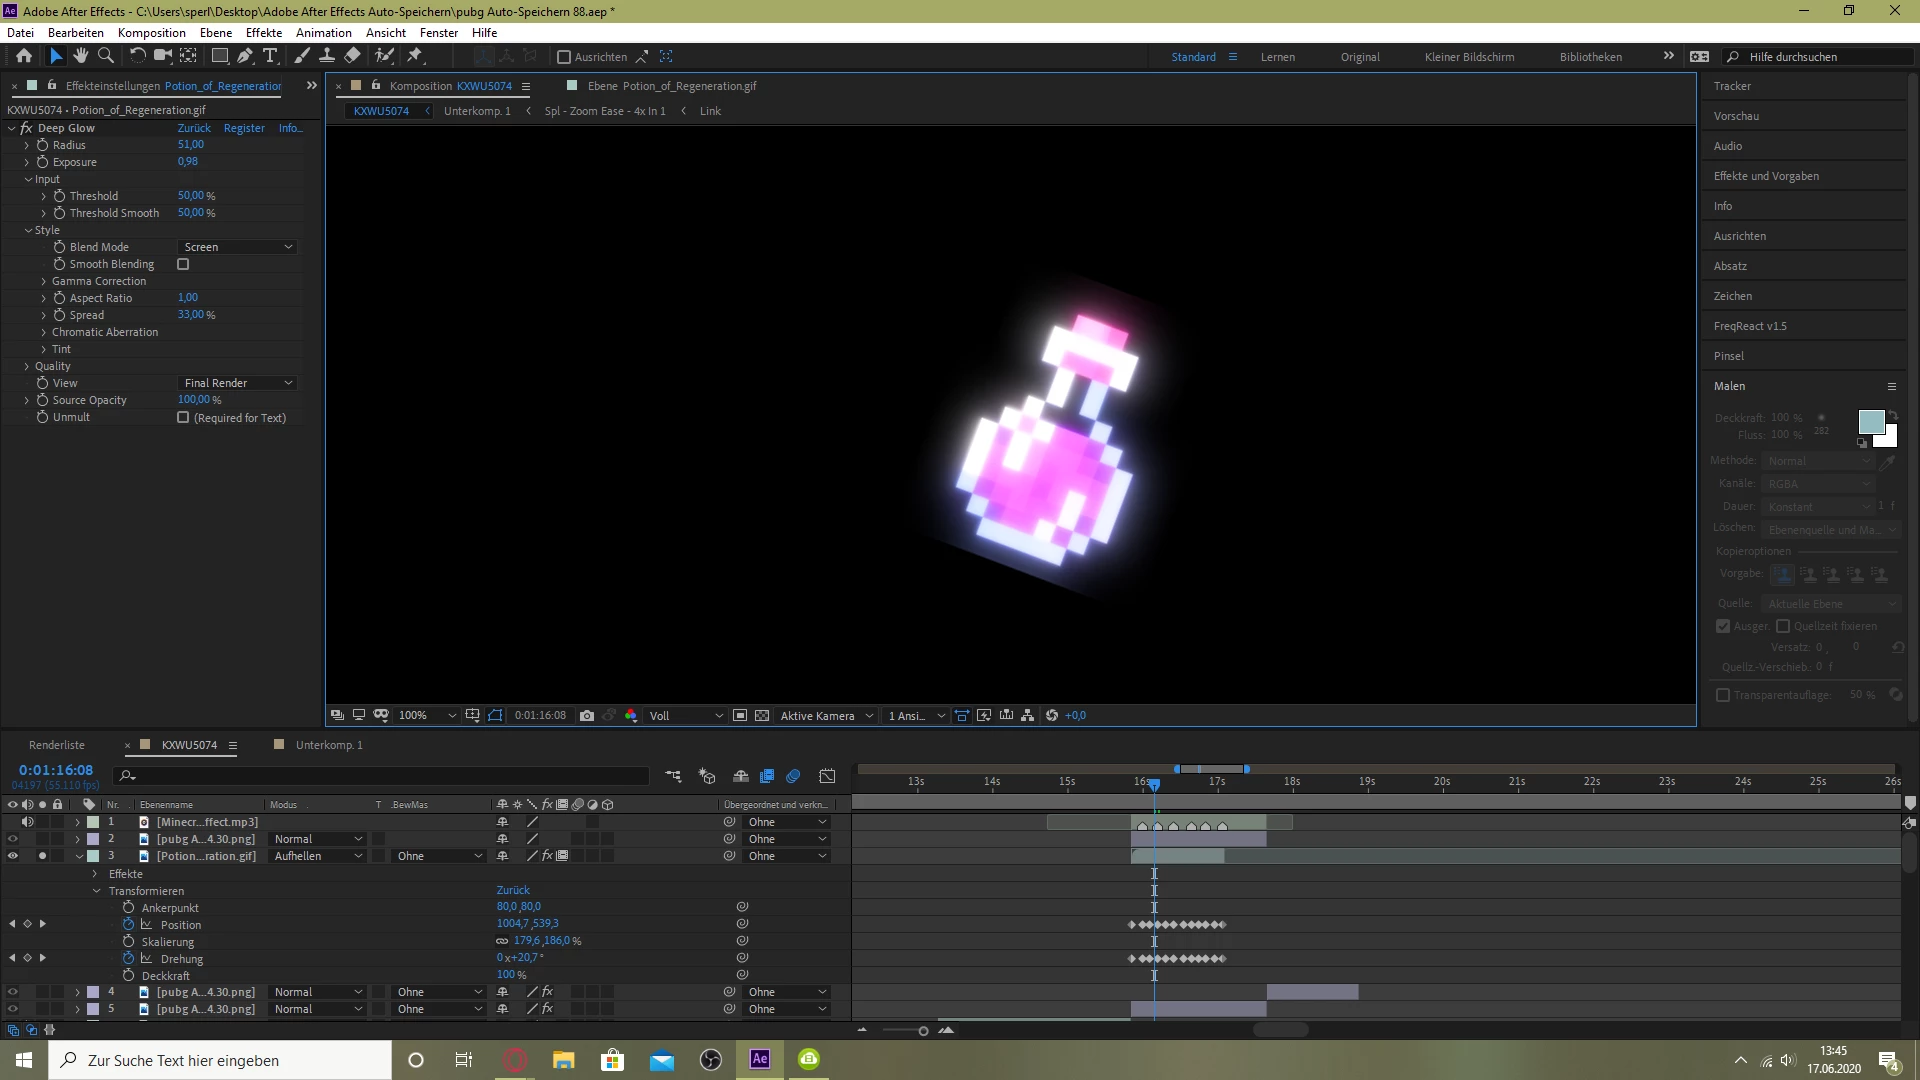Select the Eraser tool
This screenshot has height=1080, width=1920.
tap(352, 56)
